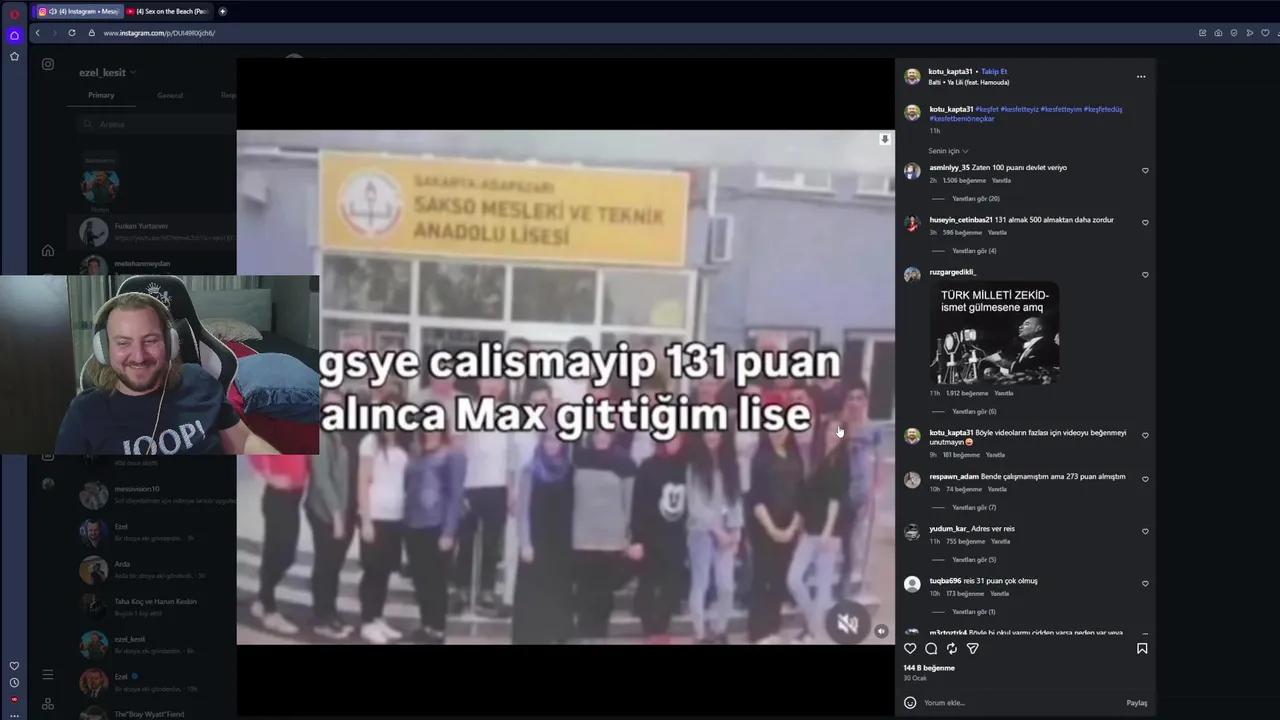Like the post with the heart icon
Image resolution: width=1280 pixels, height=720 pixels.
(910, 649)
